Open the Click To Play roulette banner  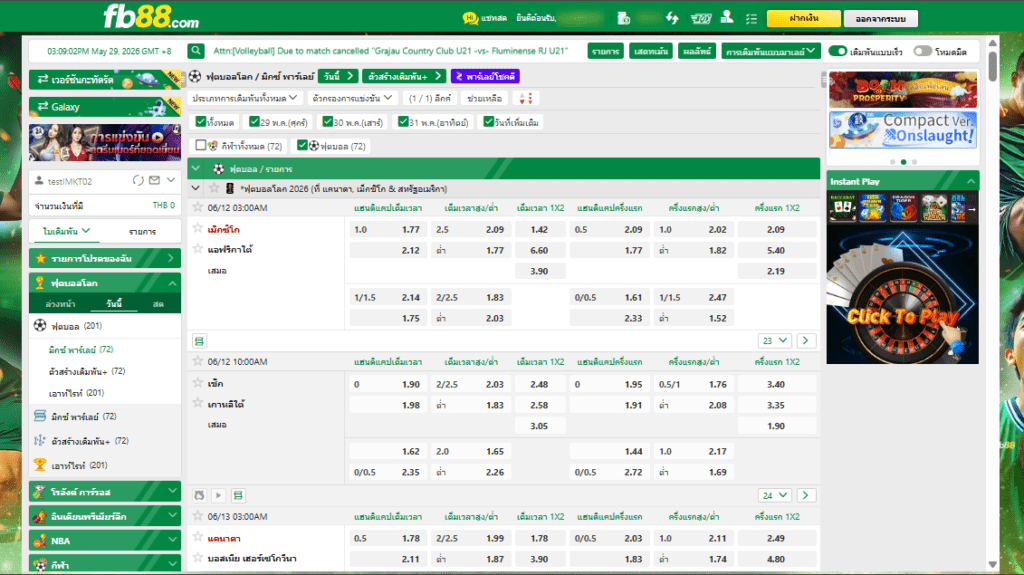(903, 294)
